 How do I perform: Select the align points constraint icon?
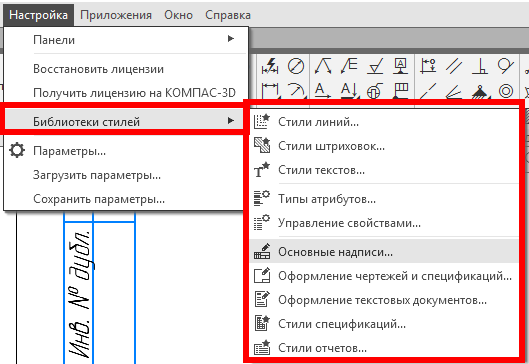428,65
